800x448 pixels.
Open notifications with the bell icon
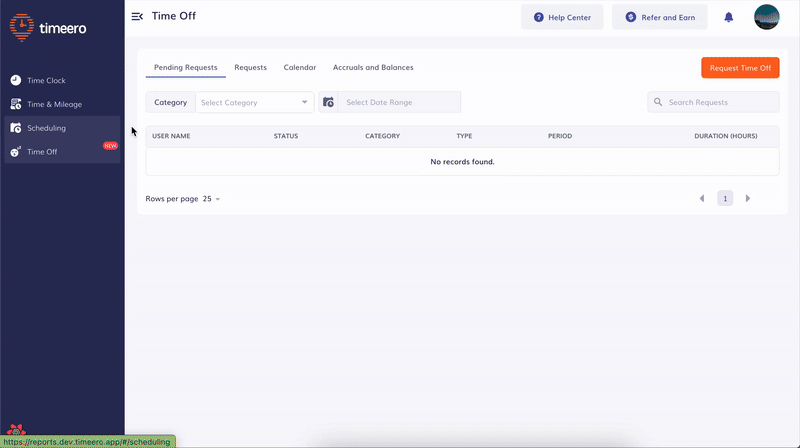click(728, 17)
